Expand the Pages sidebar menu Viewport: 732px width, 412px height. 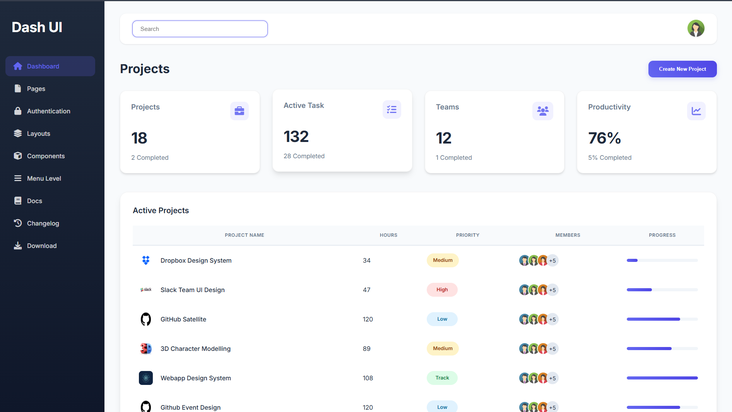[36, 89]
